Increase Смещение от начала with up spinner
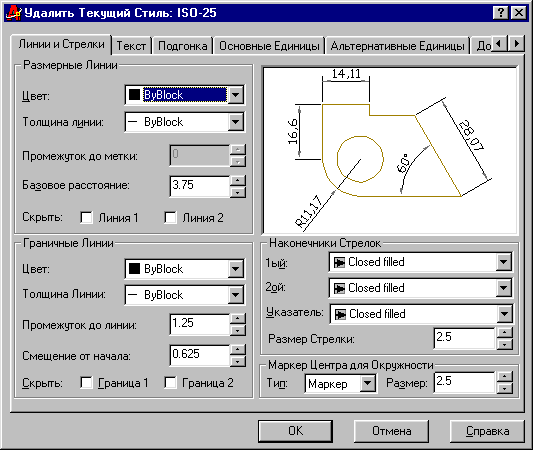This screenshot has height=450, width=533. (238, 349)
